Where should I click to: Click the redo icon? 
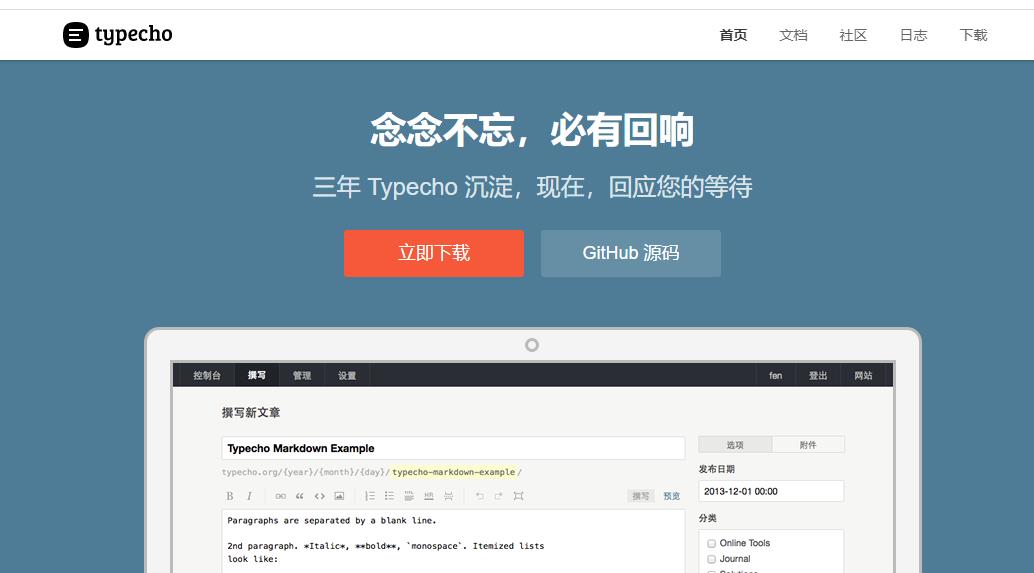[x=499, y=496]
